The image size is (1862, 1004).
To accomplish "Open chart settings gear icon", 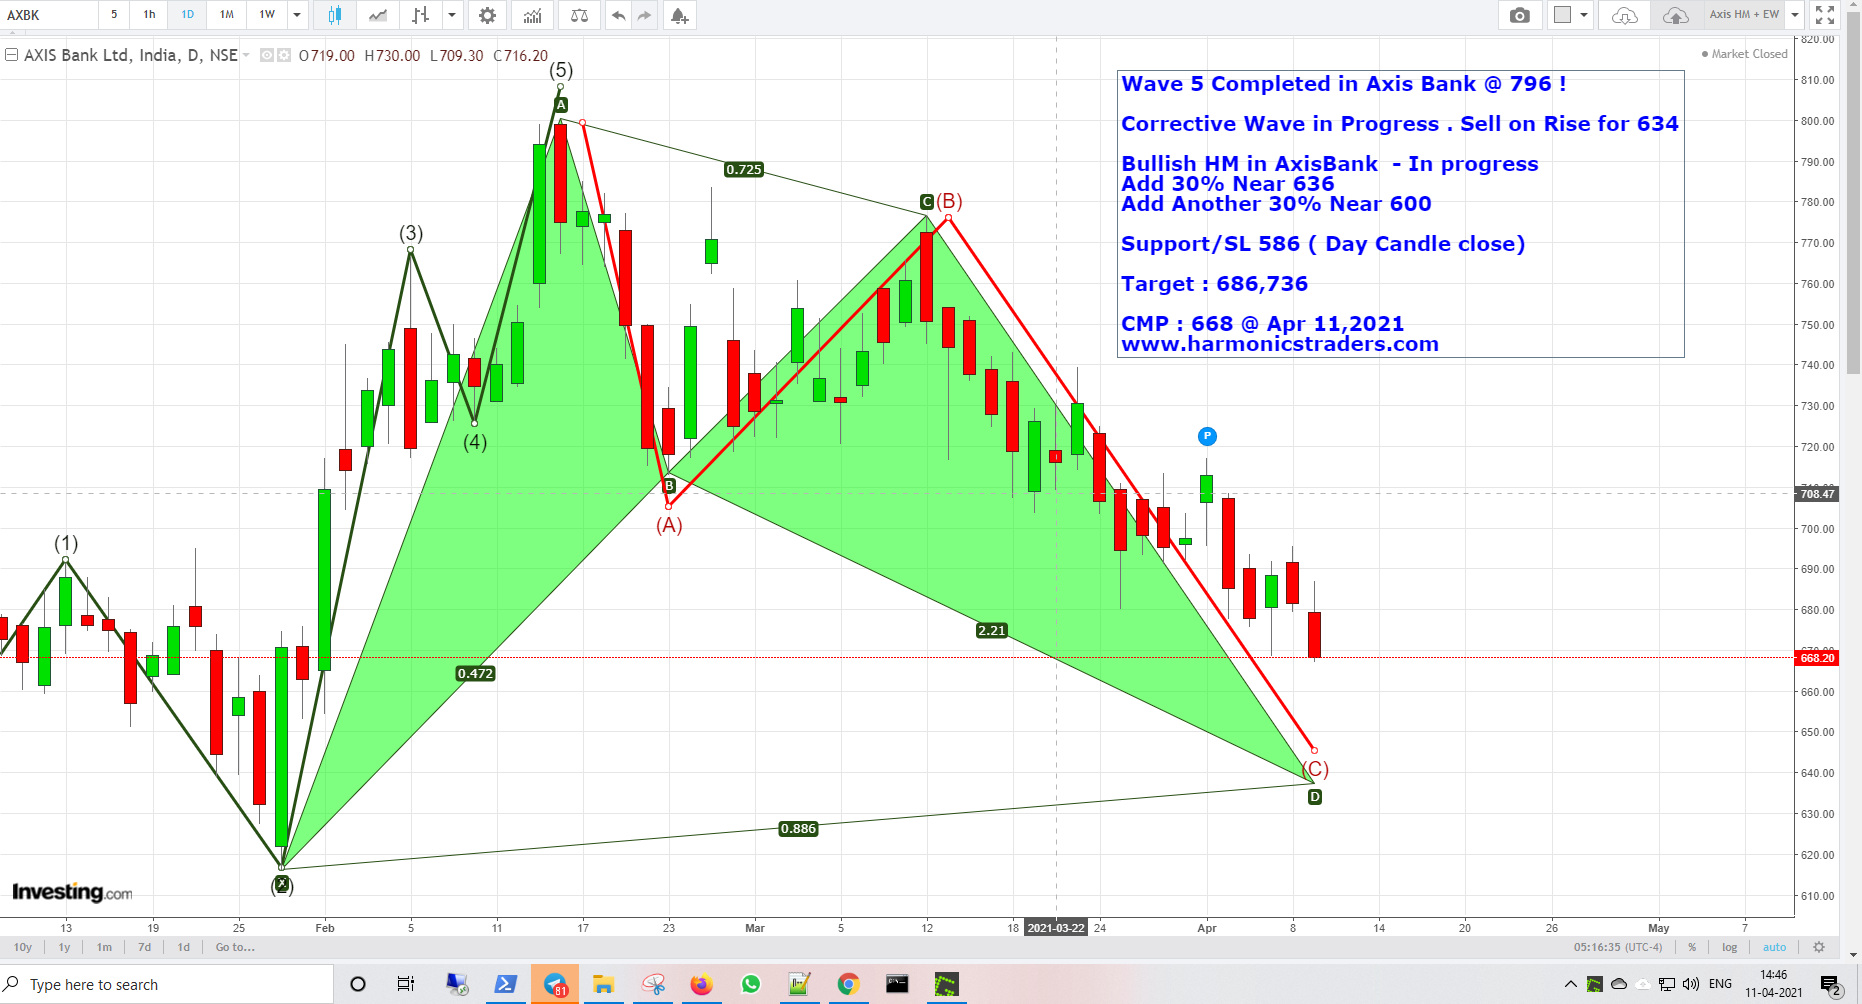I will coord(487,15).
